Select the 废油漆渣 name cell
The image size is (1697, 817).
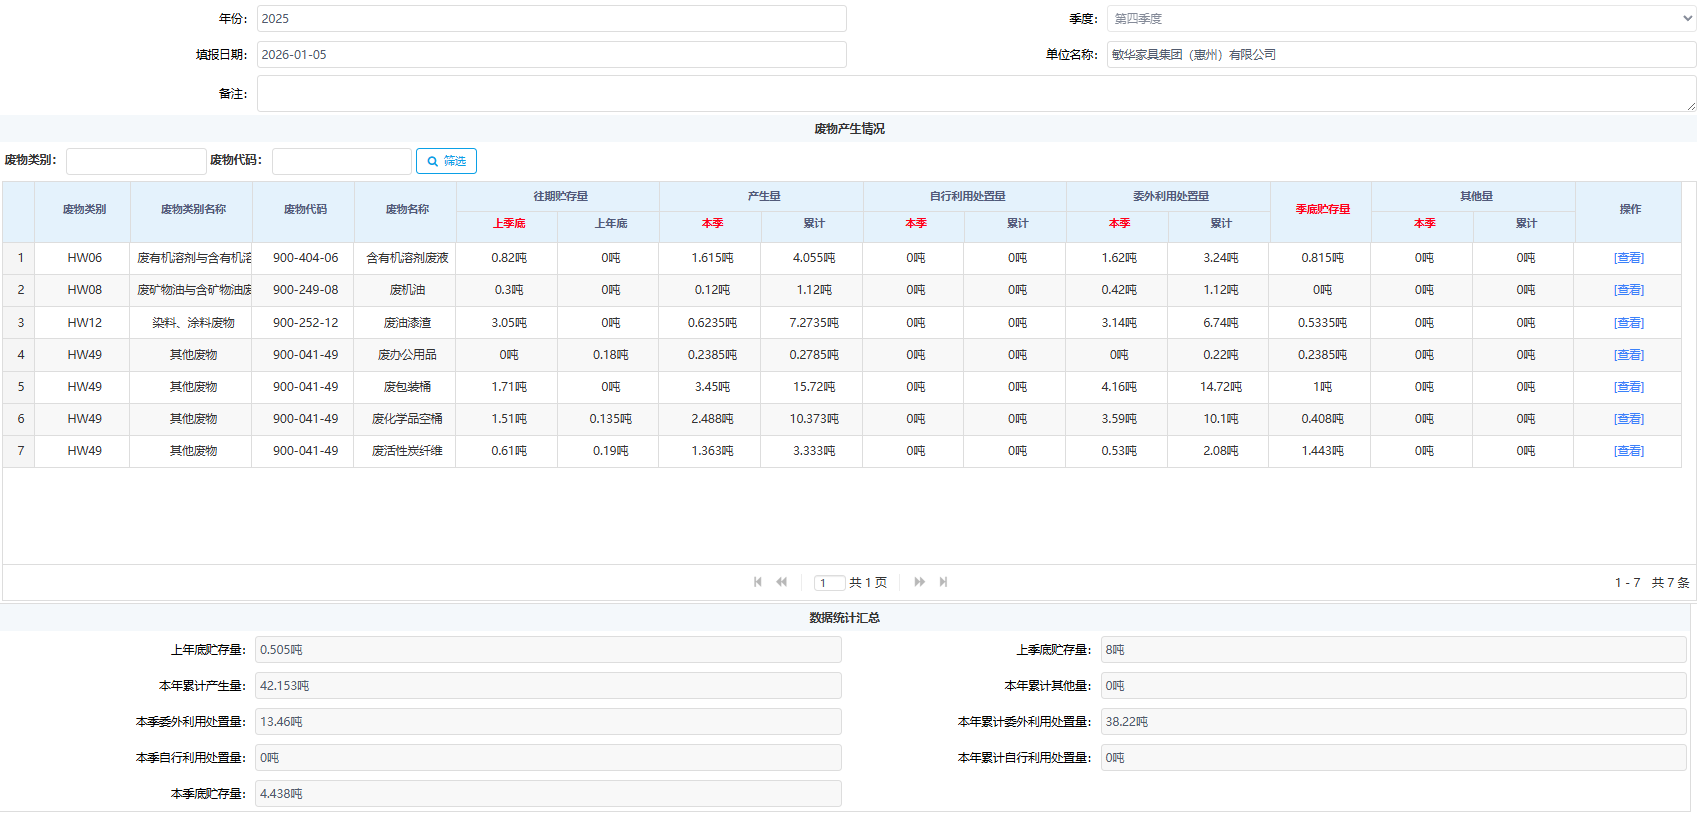click(x=407, y=323)
